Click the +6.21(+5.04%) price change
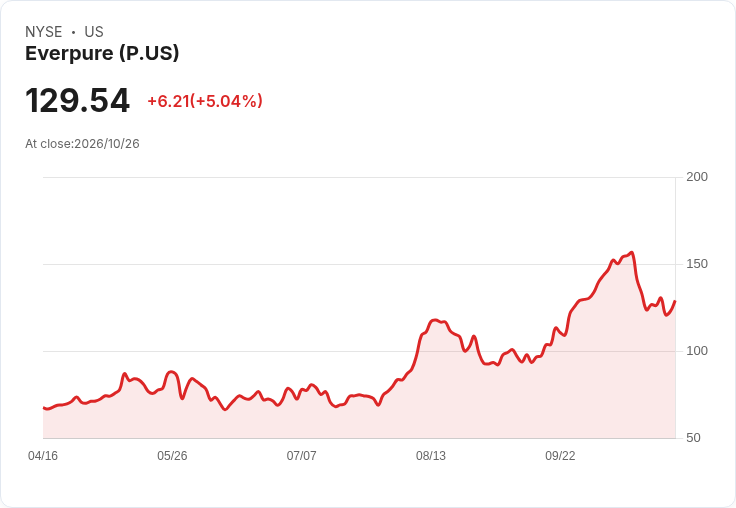 click(x=205, y=101)
